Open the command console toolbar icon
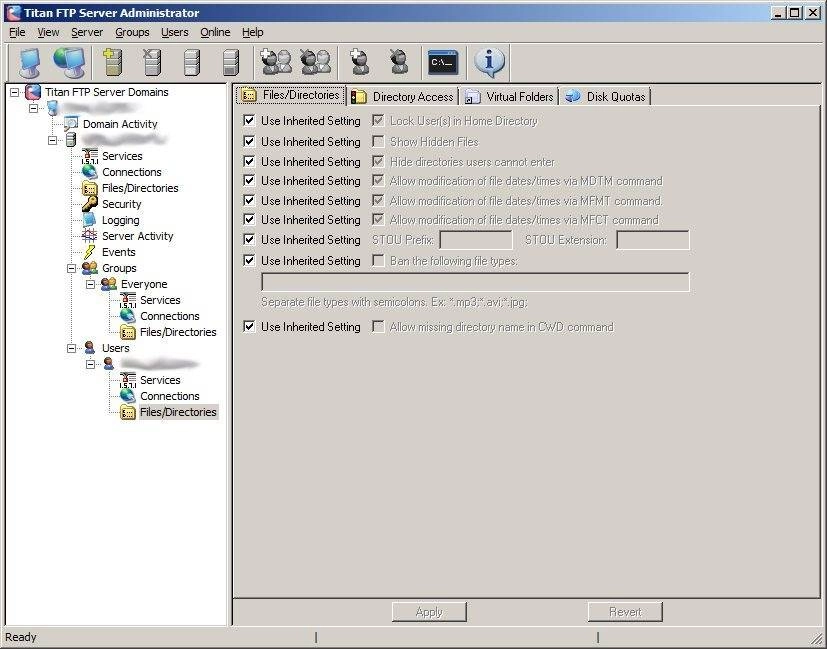Image resolution: width=827 pixels, height=649 pixels. (x=443, y=62)
